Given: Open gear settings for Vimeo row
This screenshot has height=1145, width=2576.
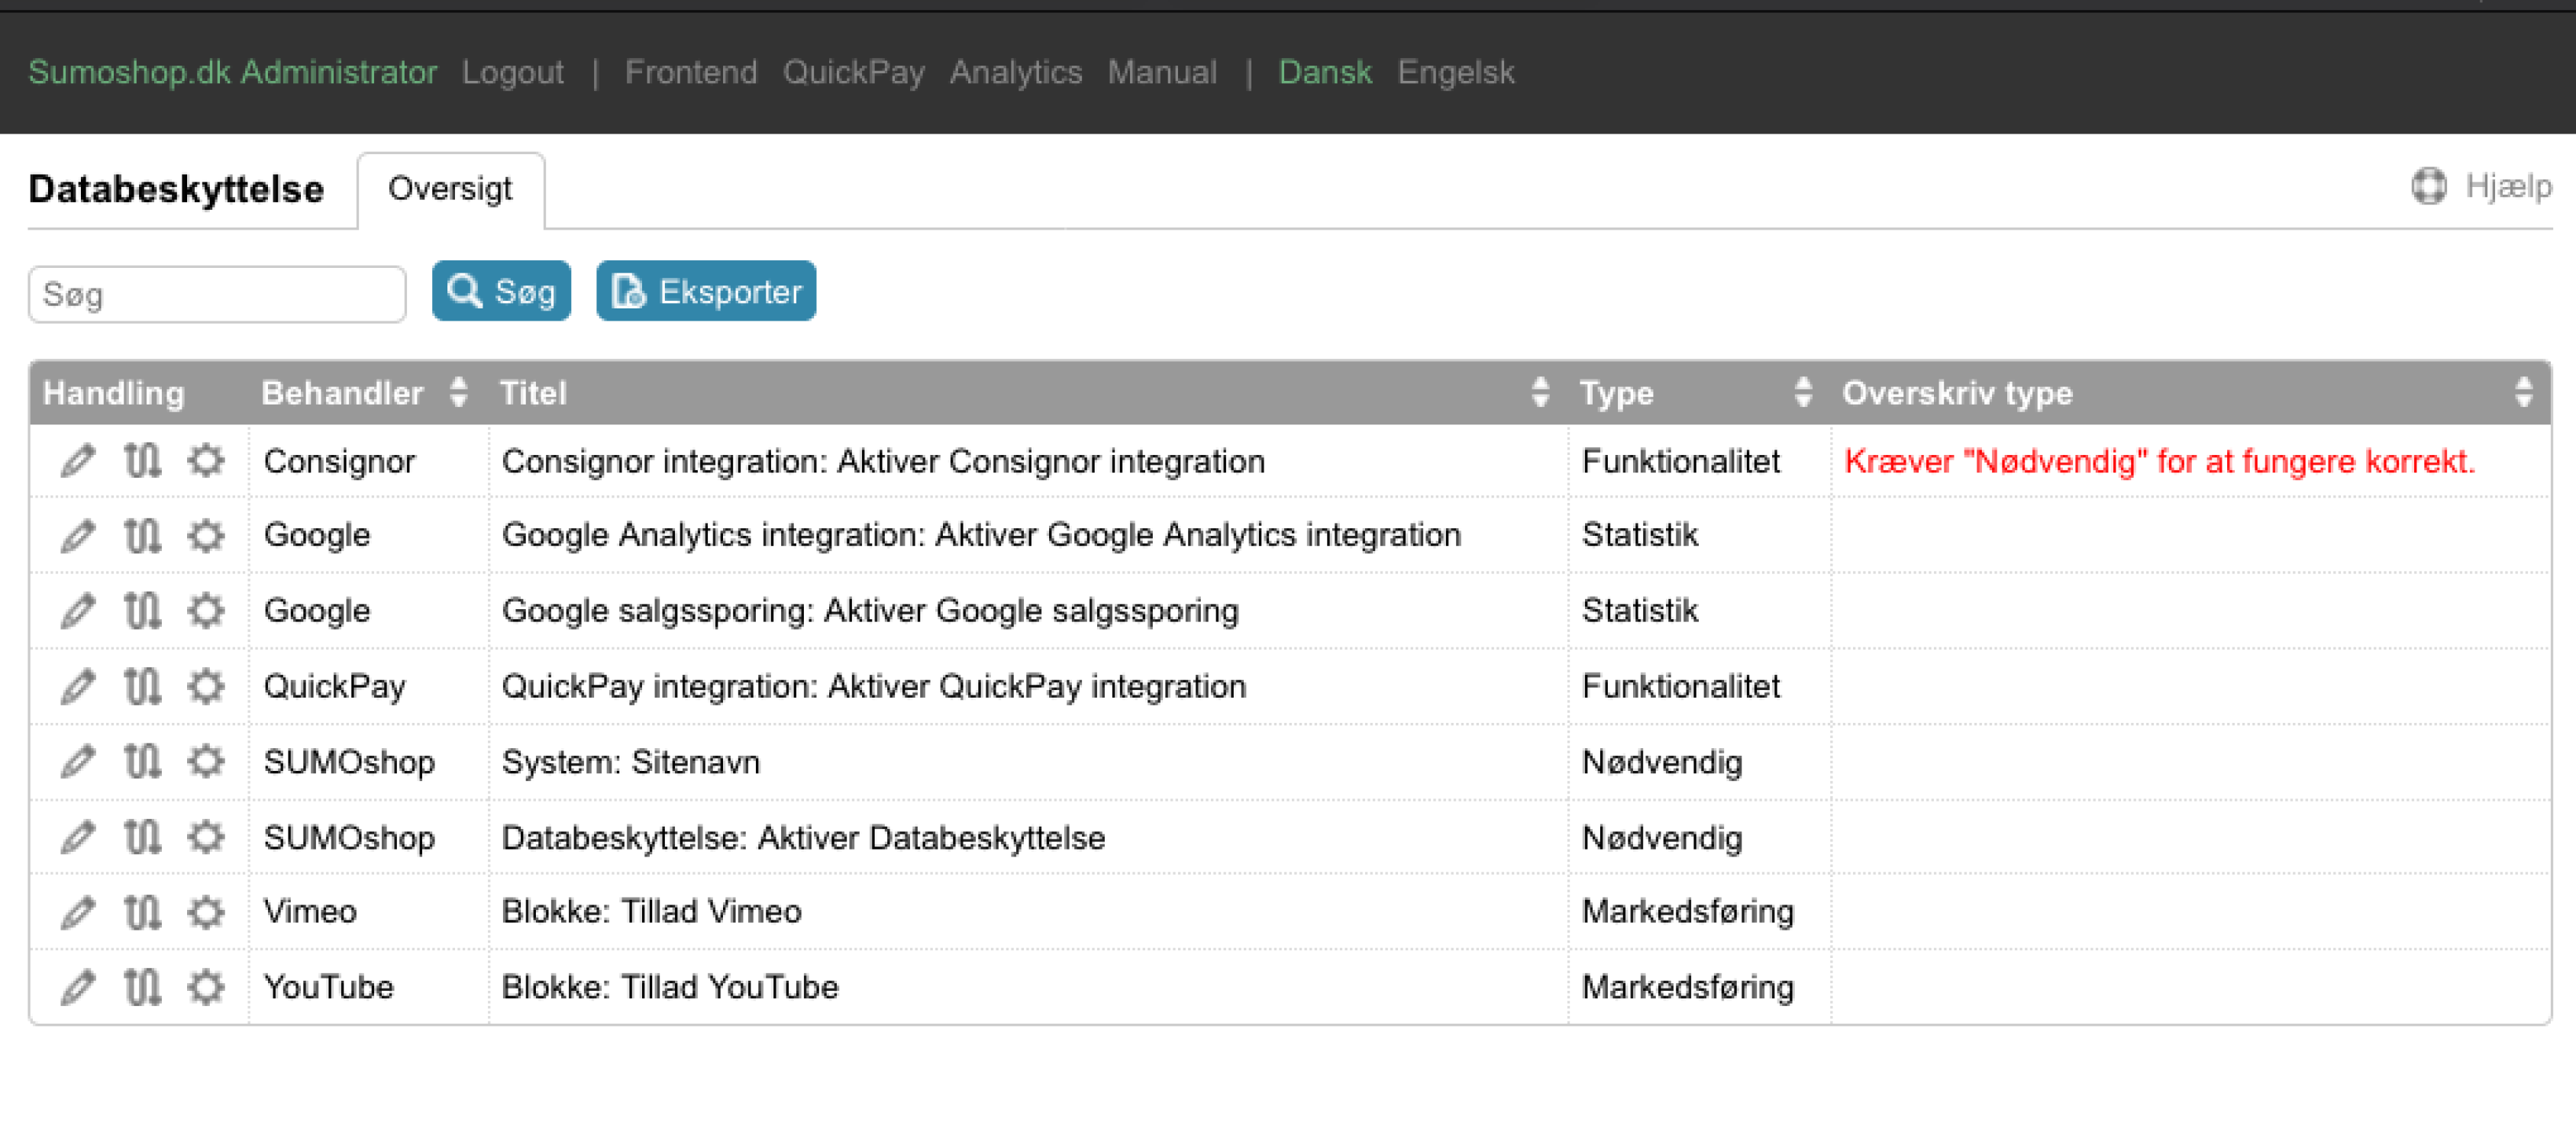Looking at the screenshot, I should (206, 912).
